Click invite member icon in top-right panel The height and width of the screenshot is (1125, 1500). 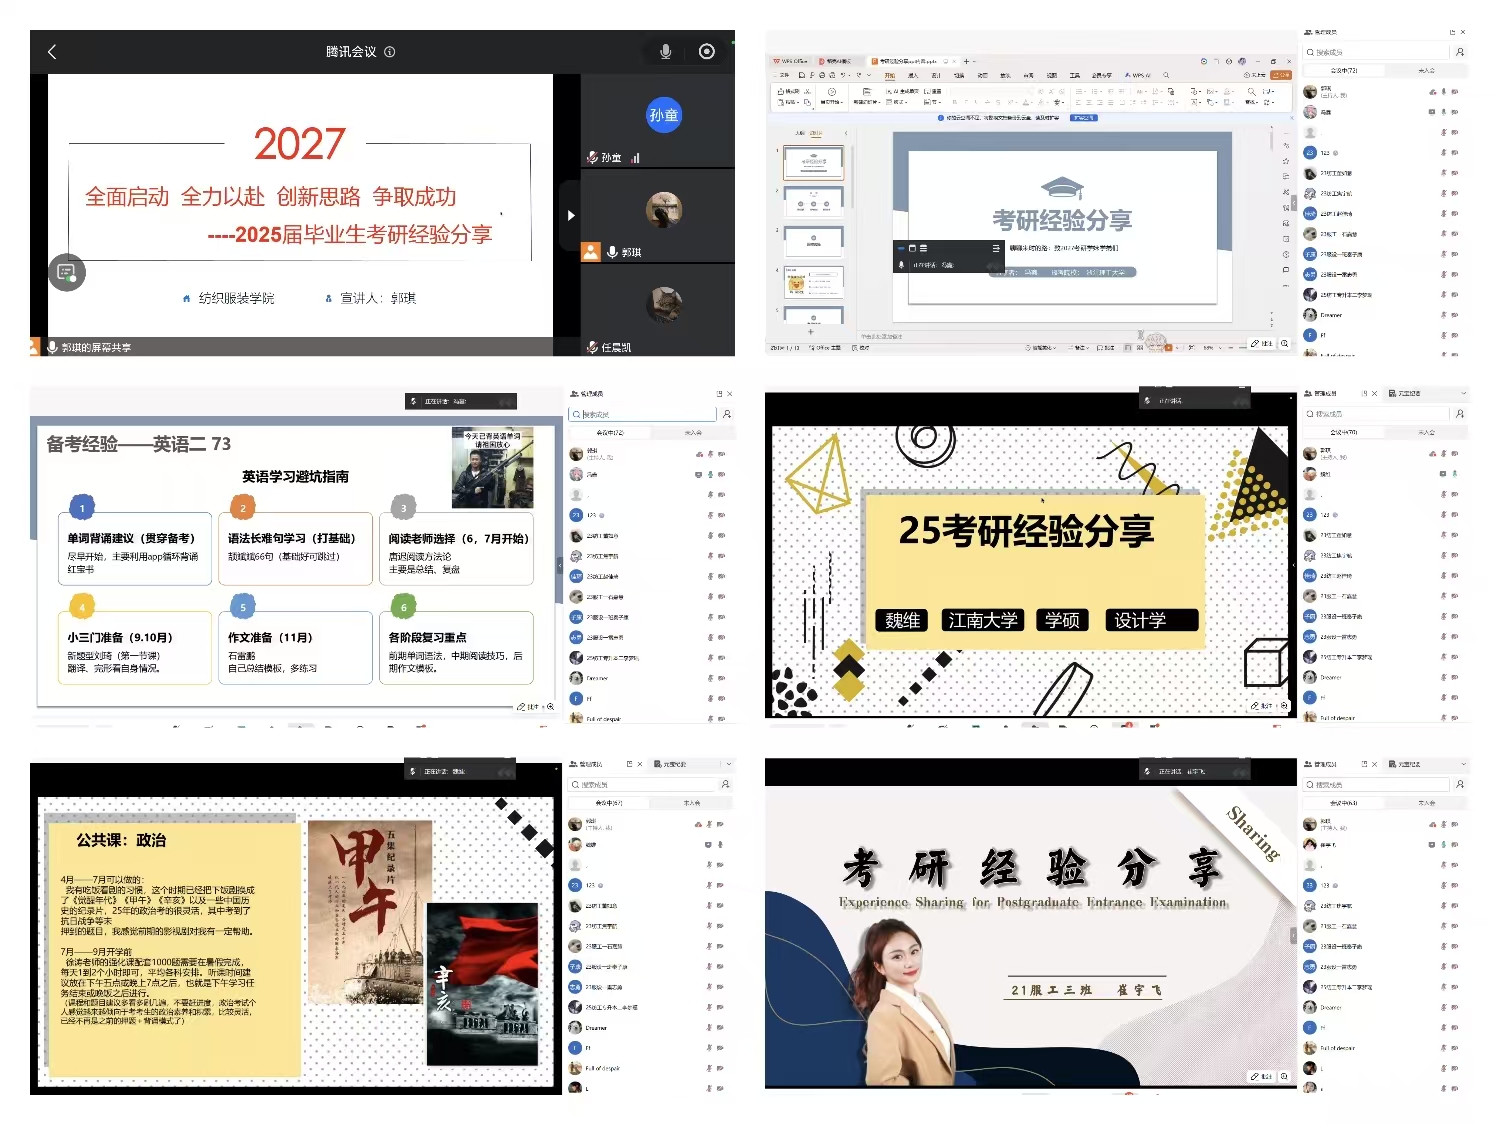coord(1460,52)
